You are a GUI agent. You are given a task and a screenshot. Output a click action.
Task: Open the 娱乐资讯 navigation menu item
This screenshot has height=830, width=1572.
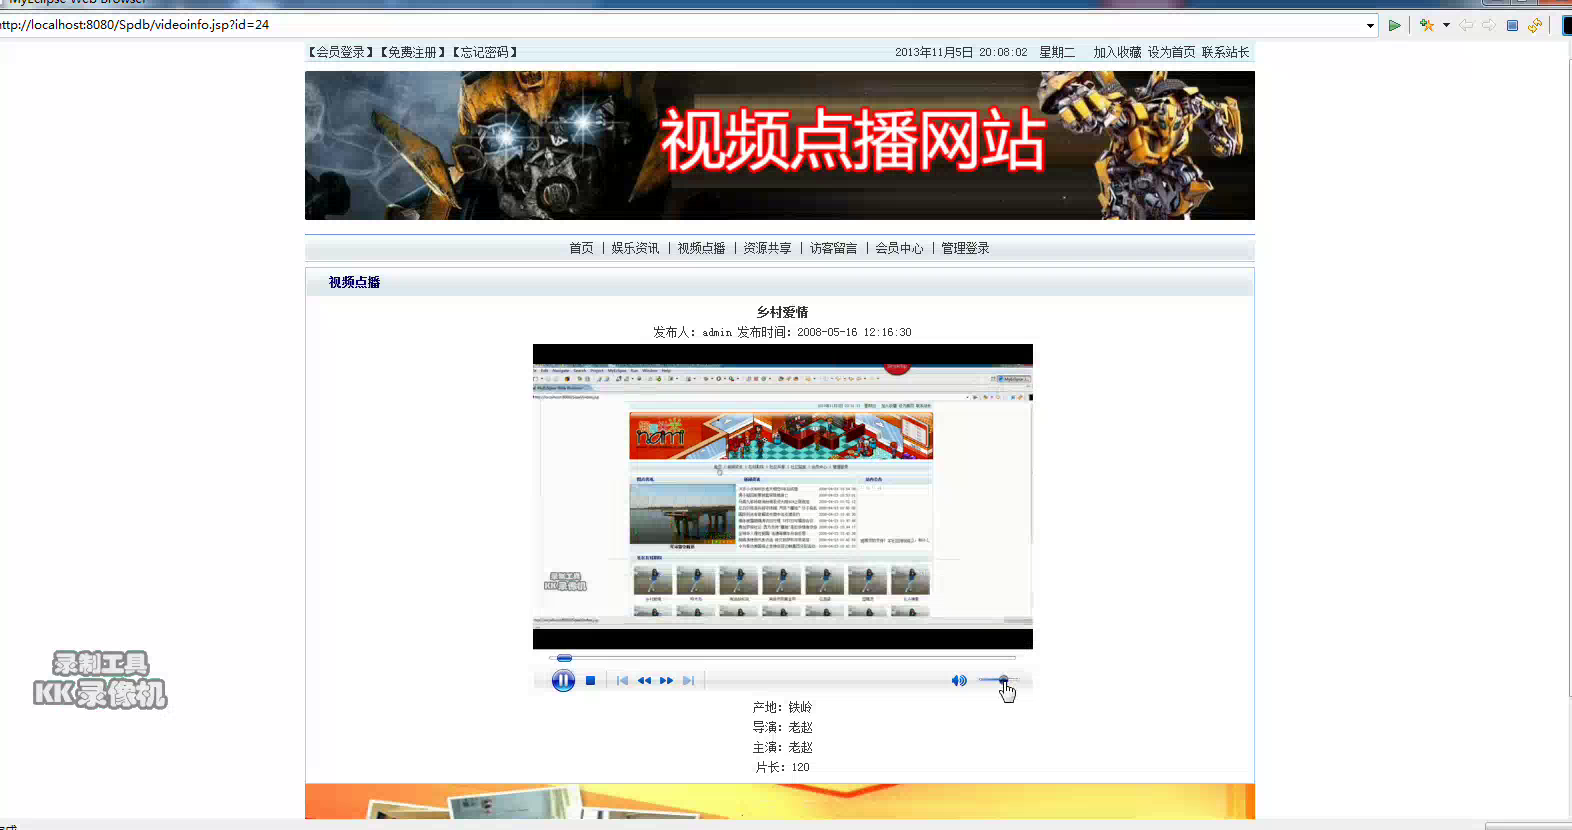pyautogui.click(x=635, y=248)
